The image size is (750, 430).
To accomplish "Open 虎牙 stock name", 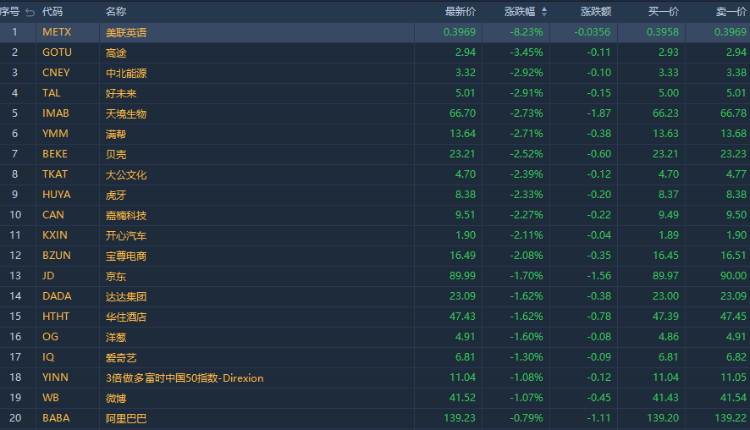I will (x=116, y=195).
